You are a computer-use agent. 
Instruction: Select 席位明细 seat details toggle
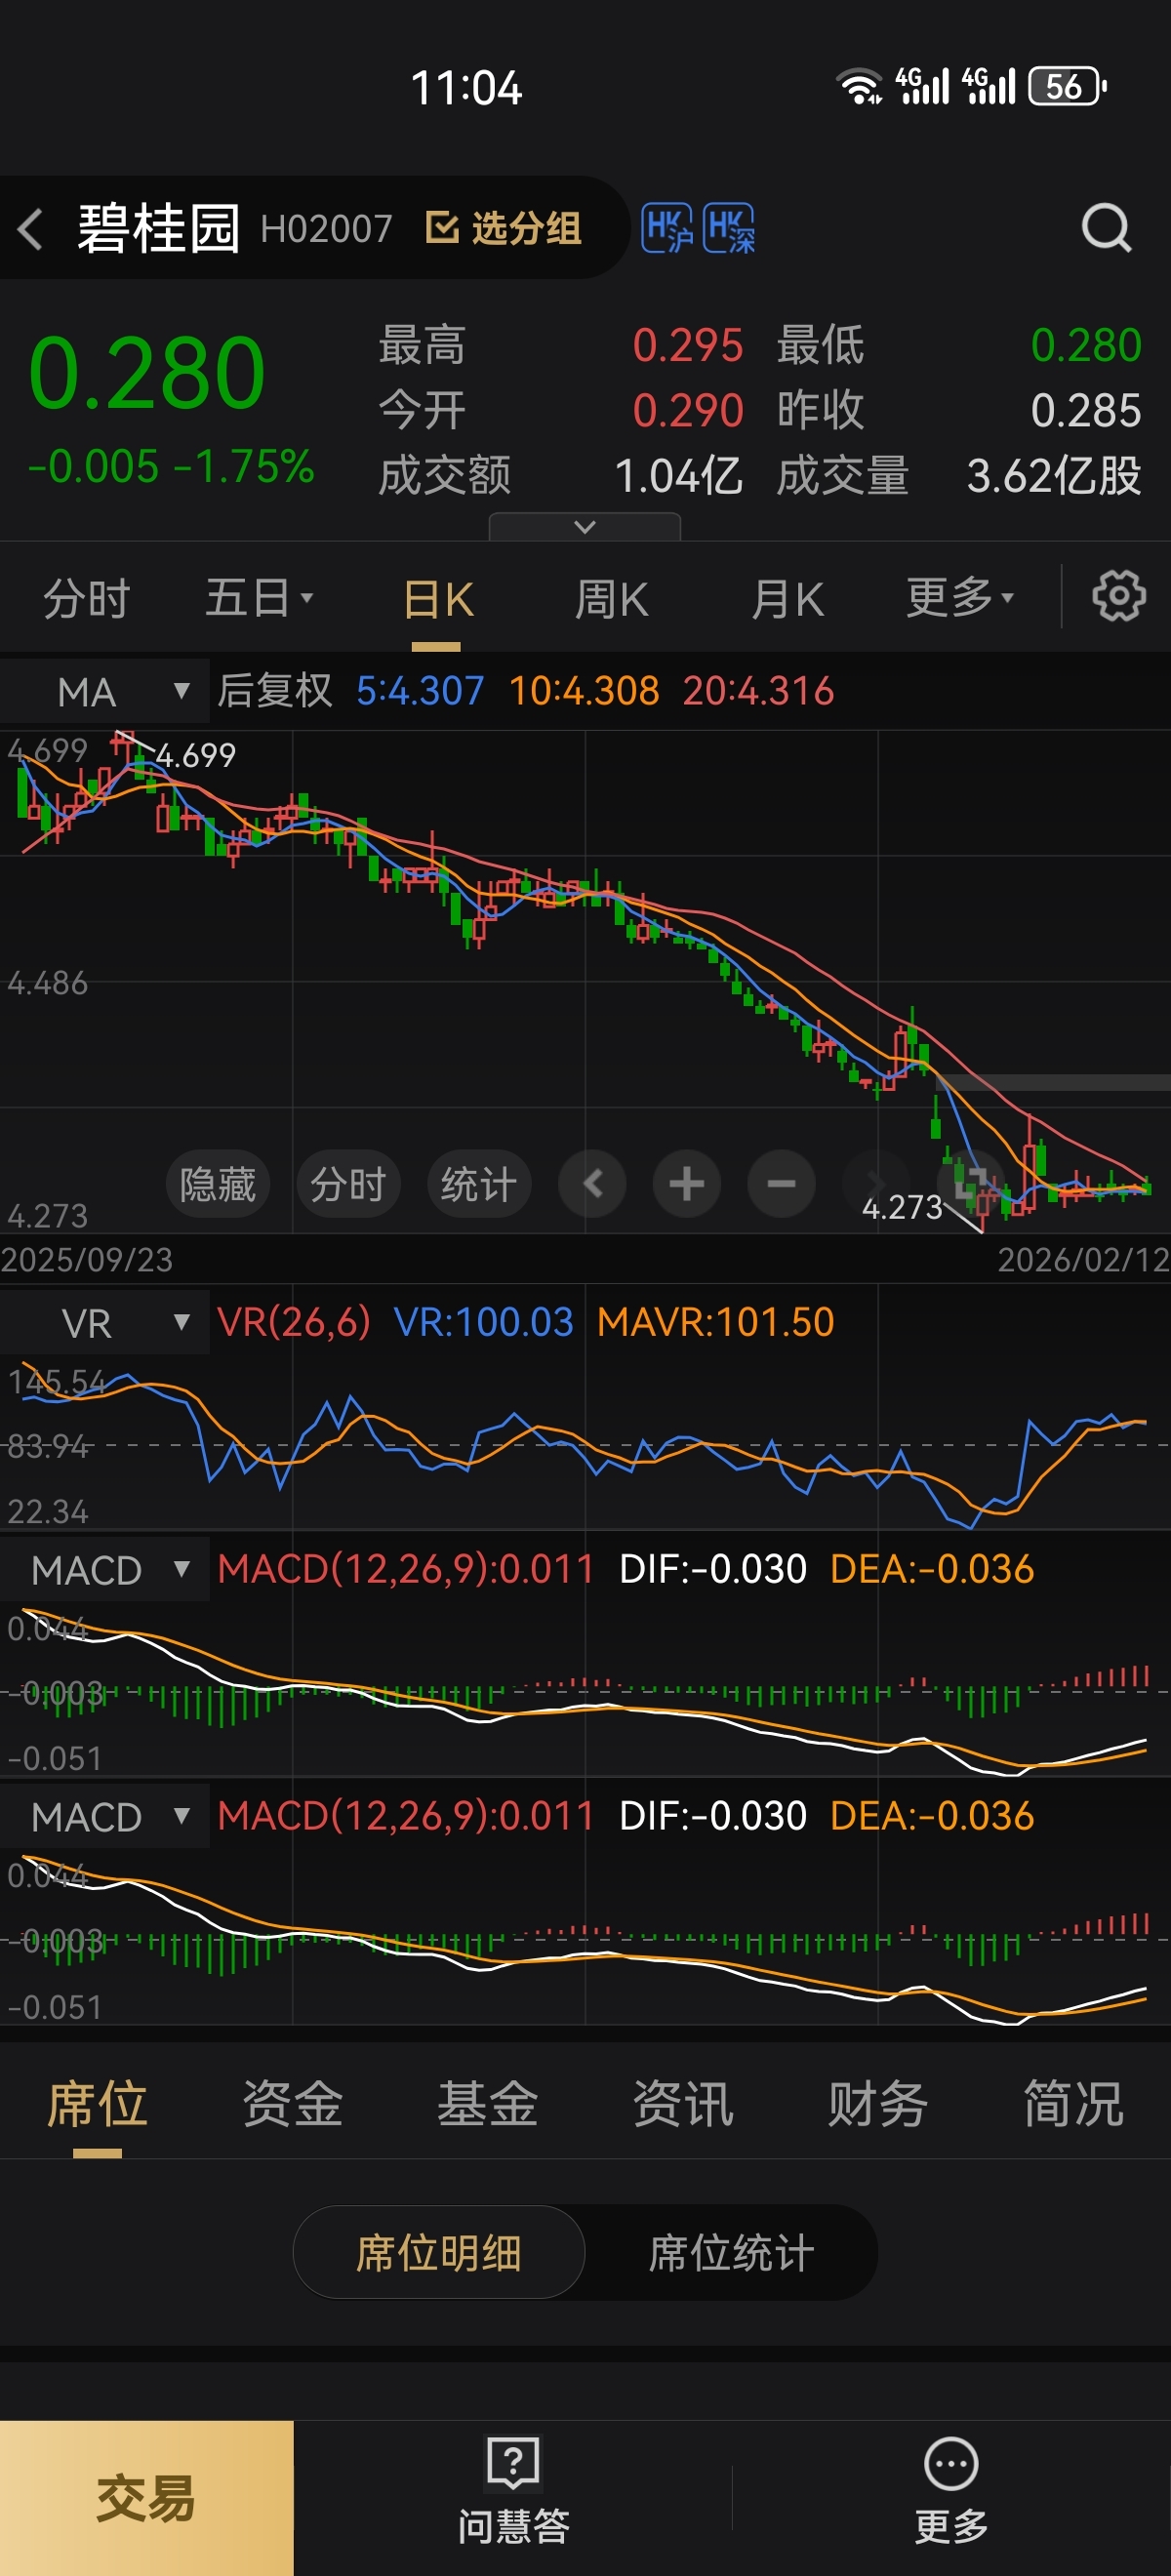(x=439, y=2253)
